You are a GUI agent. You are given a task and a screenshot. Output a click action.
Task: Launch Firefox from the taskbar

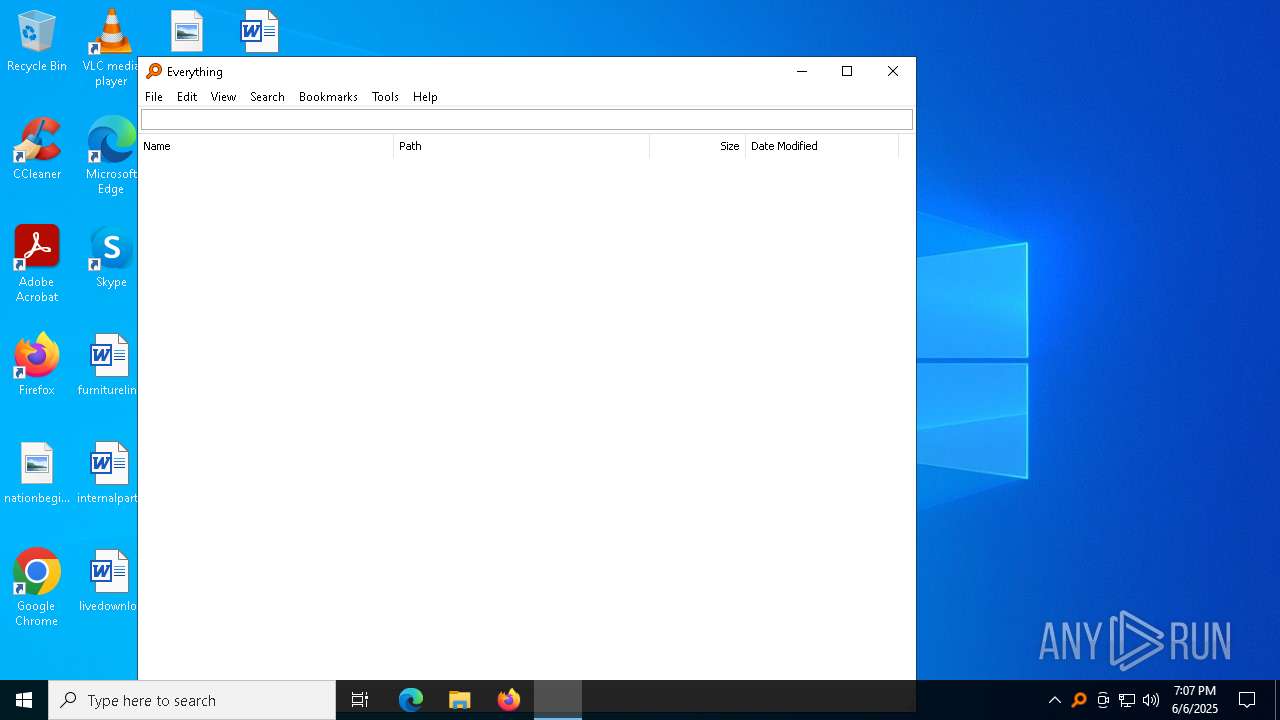point(509,700)
